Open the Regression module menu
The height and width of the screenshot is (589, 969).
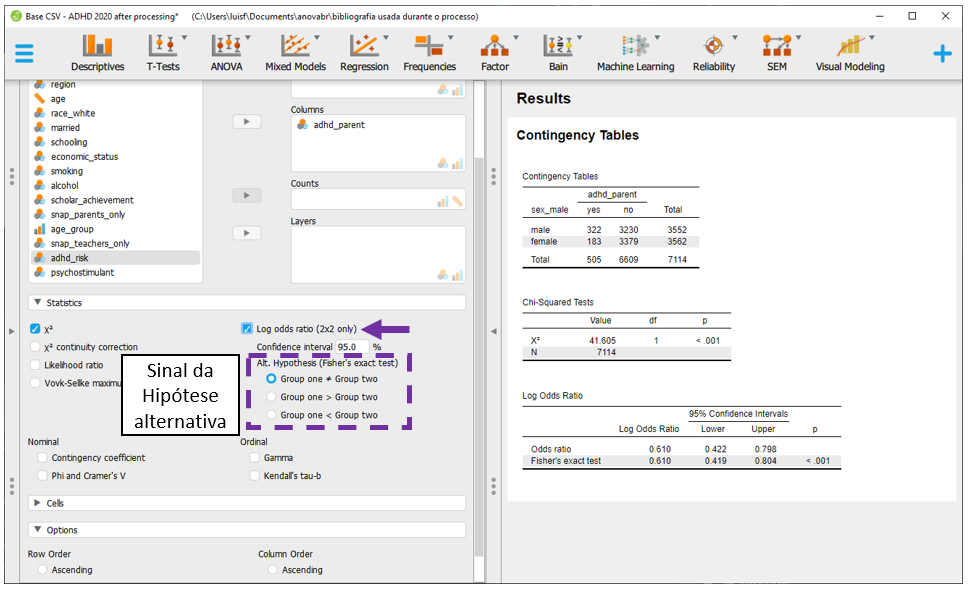[x=364, y=53]
